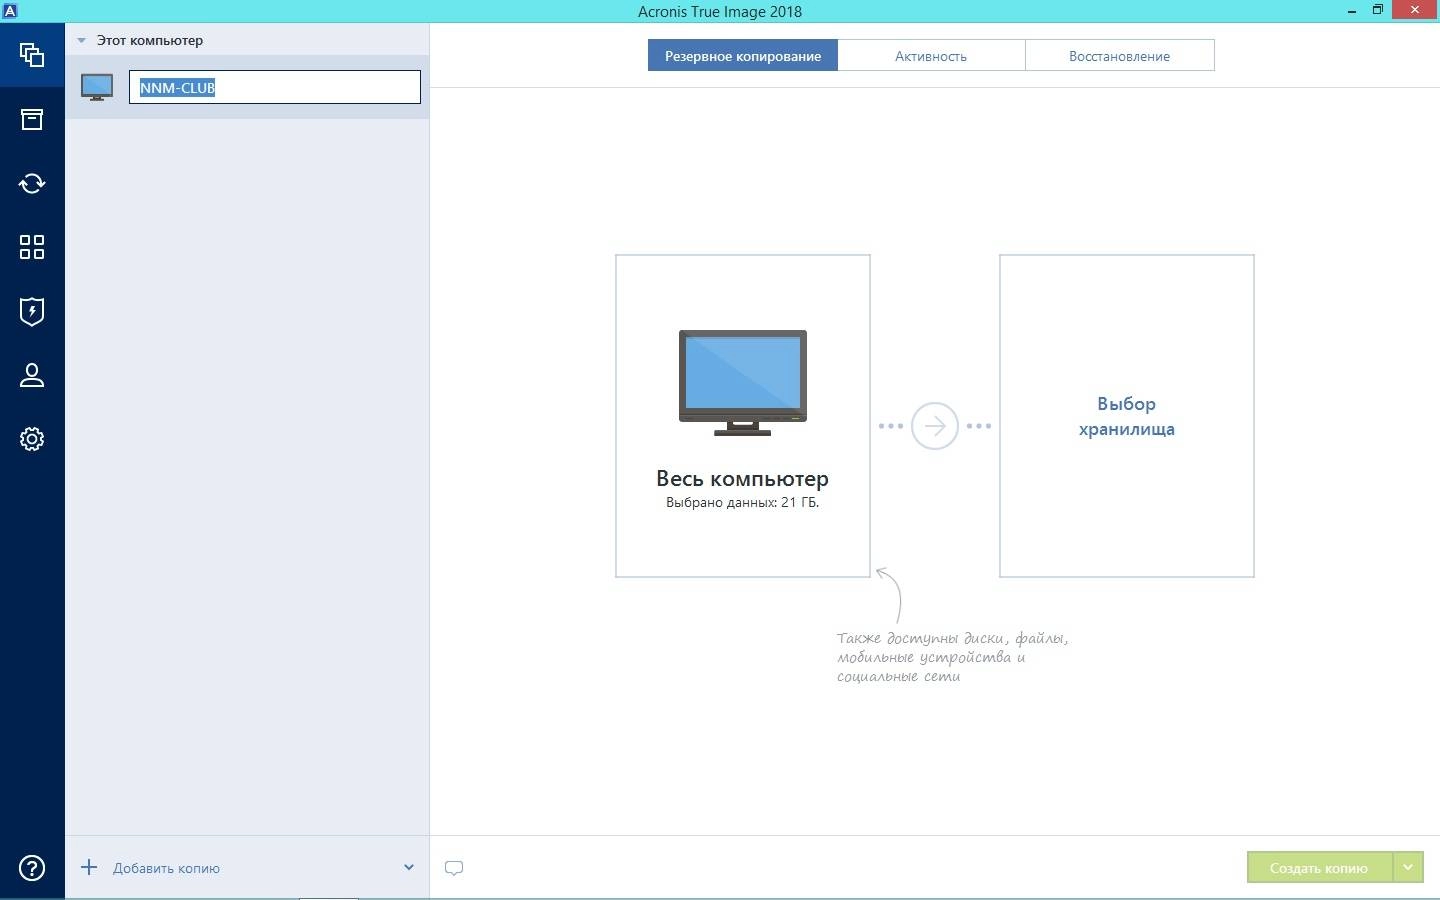Image resolution: width=1440 pixels, height=900 pixels.
Task: Select 'Весь компьютер' backup source
Action: [x=743, y=416]
